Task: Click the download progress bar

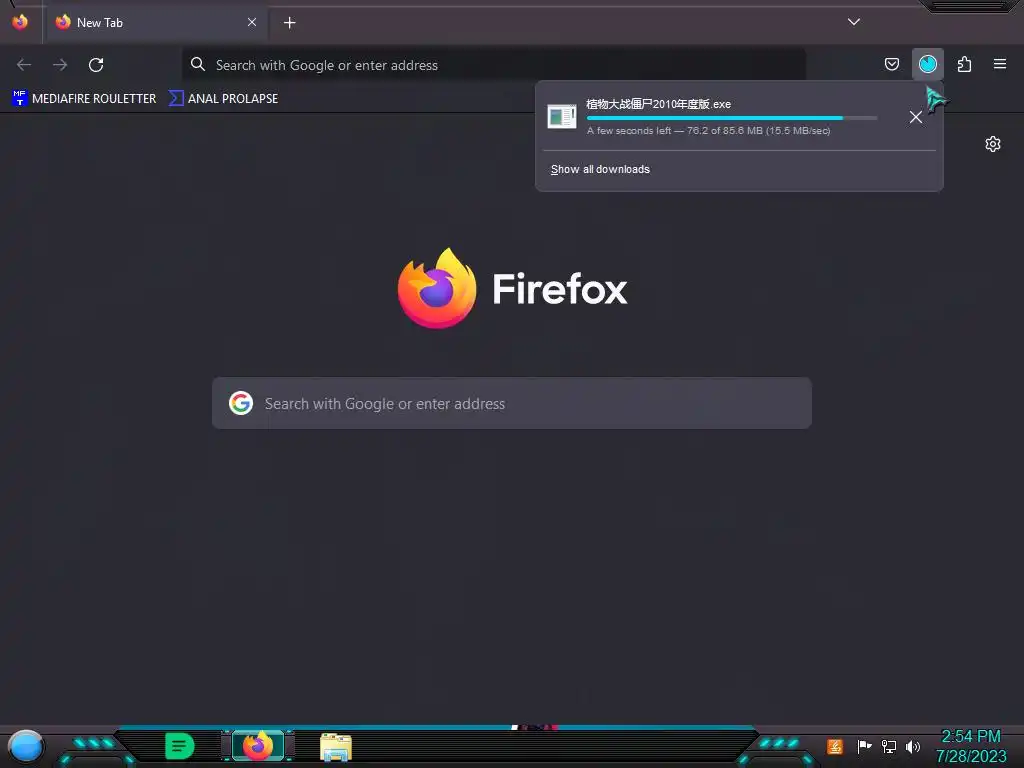Action: [x=731, y=118]
